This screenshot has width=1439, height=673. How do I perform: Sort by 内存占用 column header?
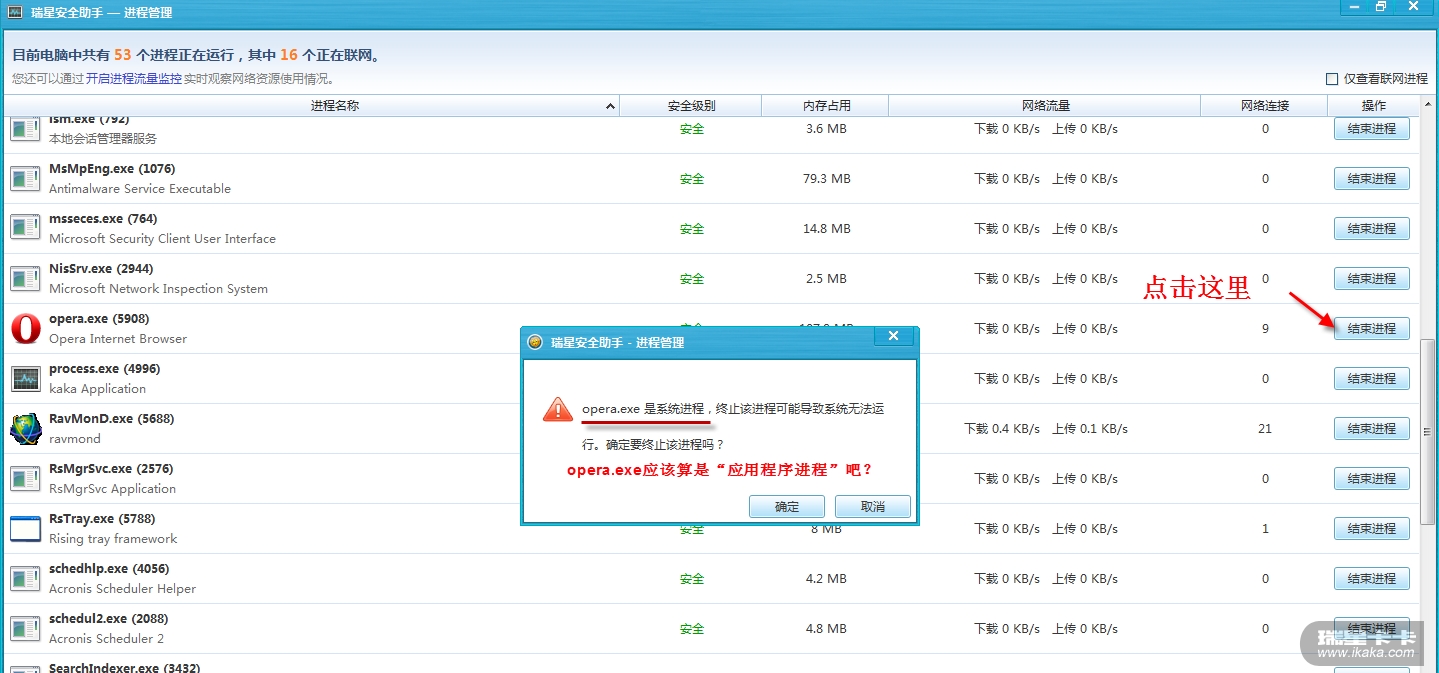point(826,105)
